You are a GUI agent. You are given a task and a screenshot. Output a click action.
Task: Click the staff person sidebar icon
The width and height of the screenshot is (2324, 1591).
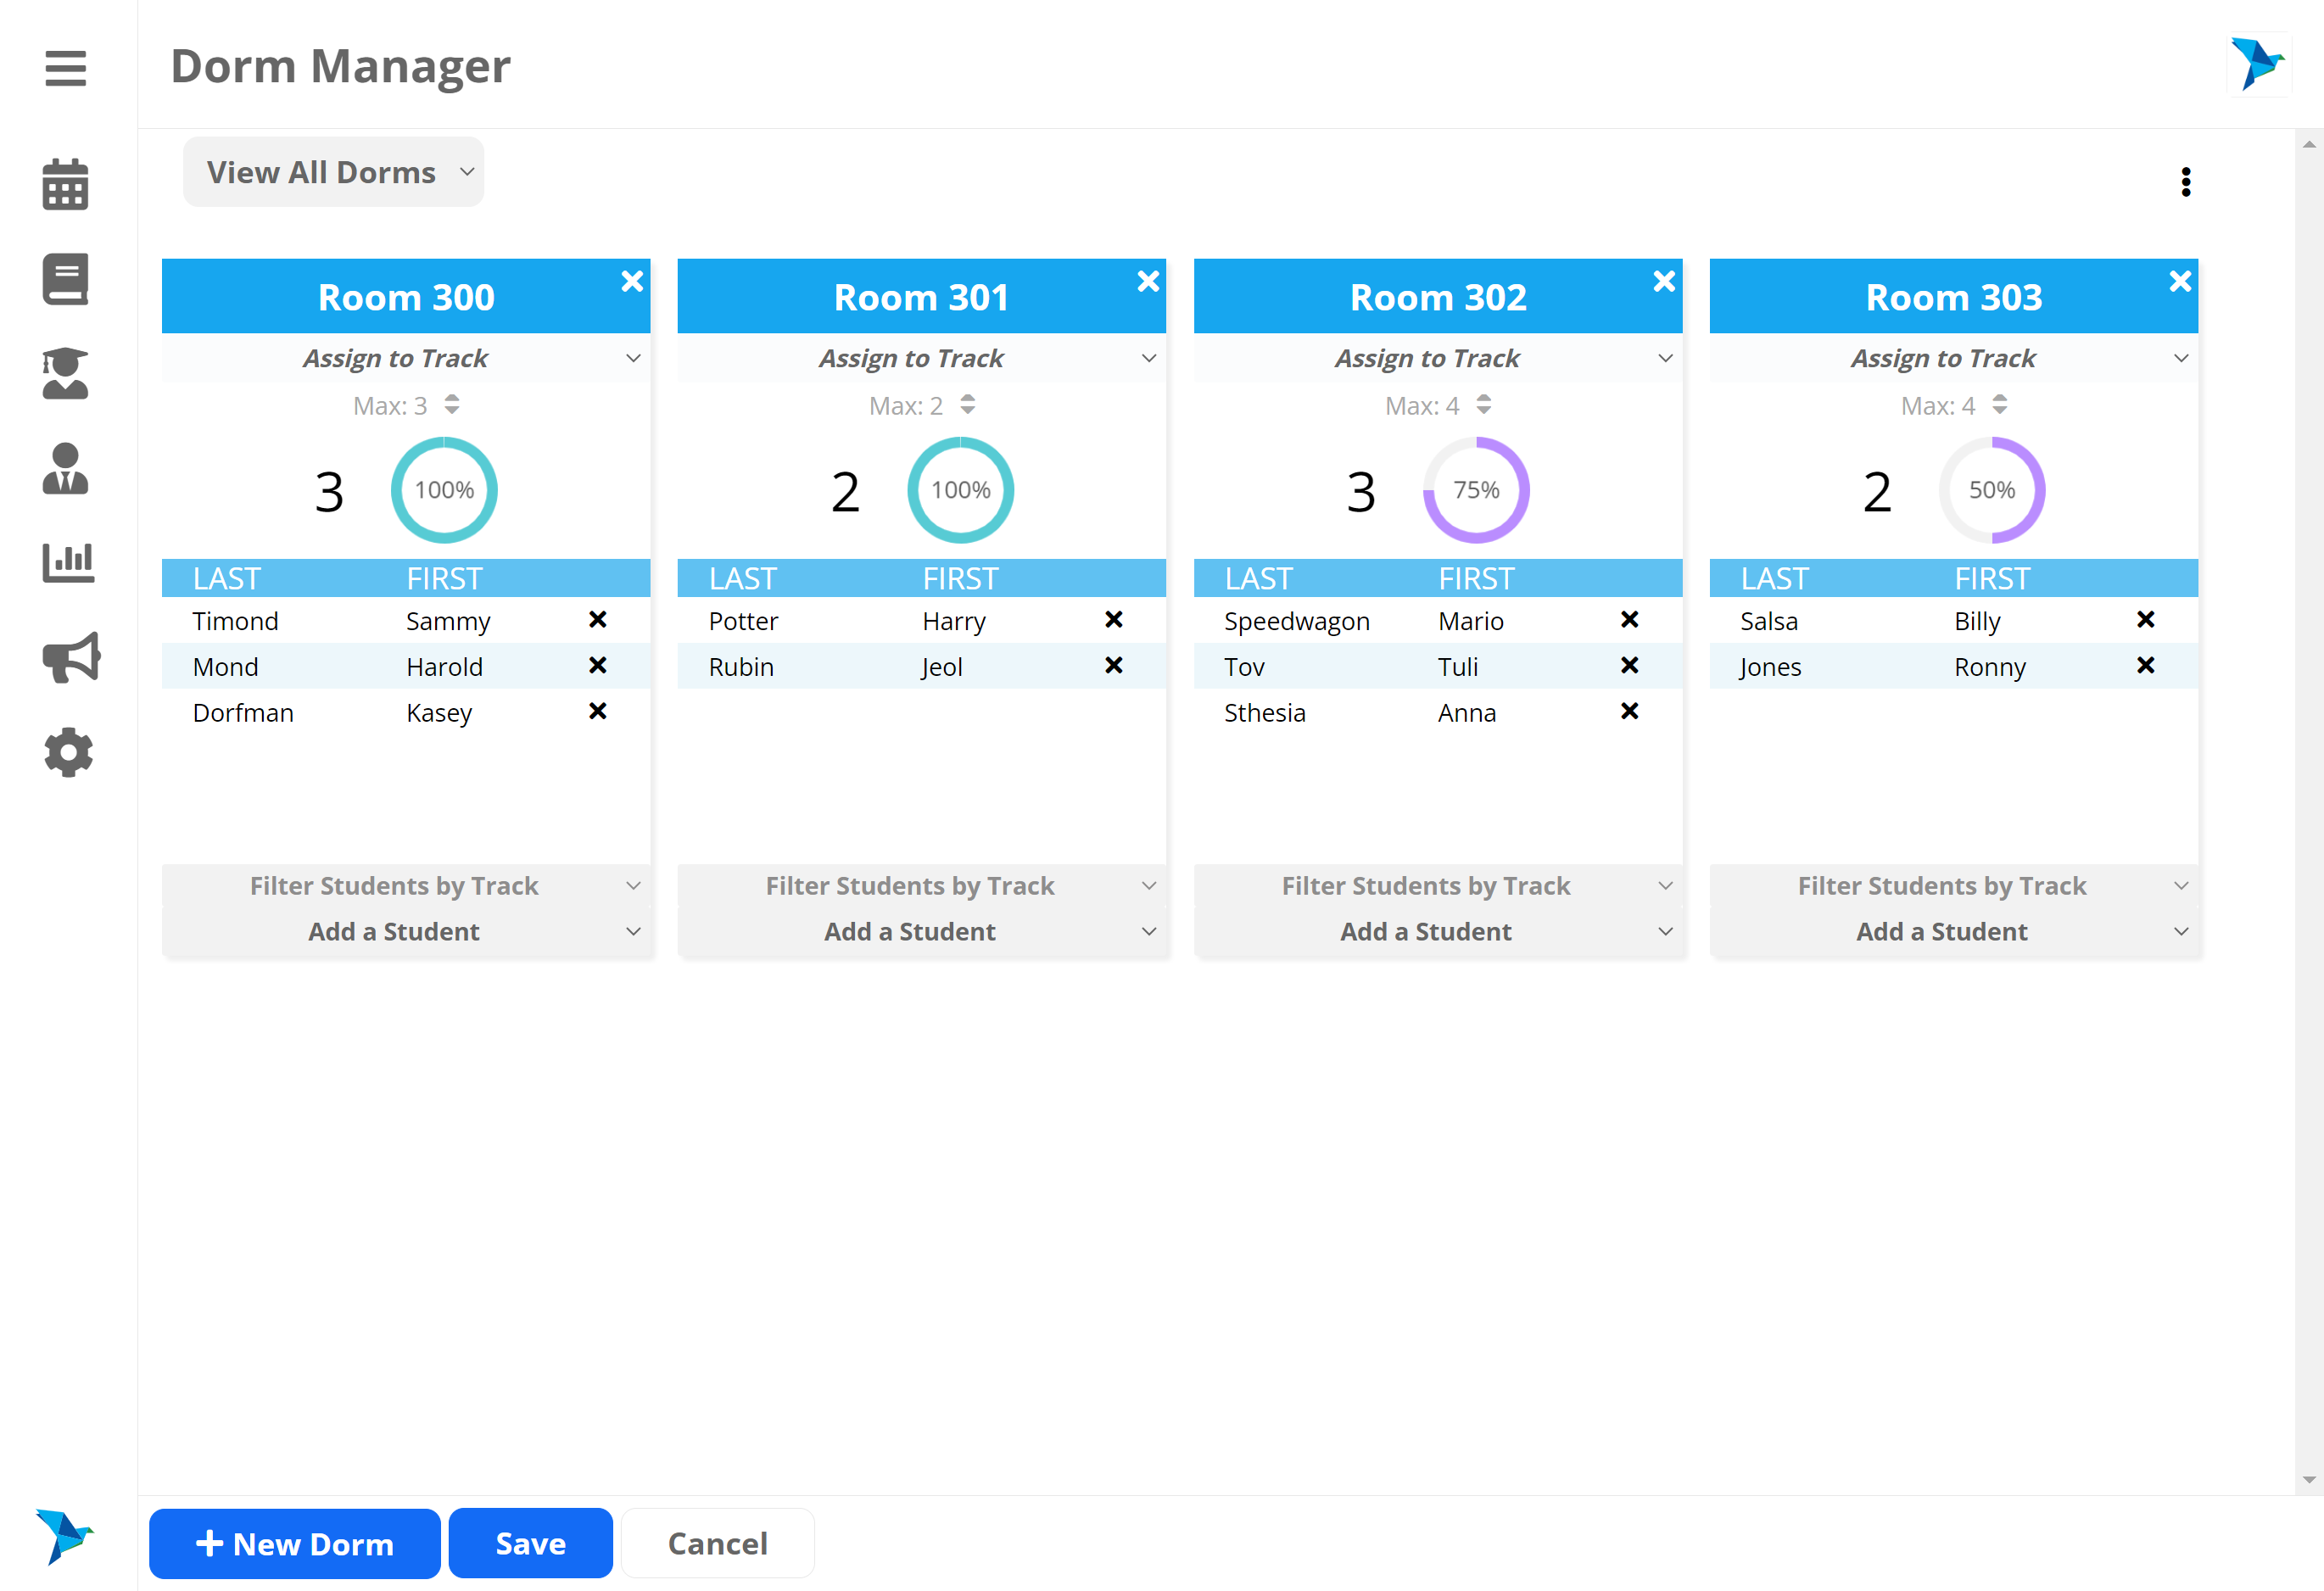tap(65, 468)
